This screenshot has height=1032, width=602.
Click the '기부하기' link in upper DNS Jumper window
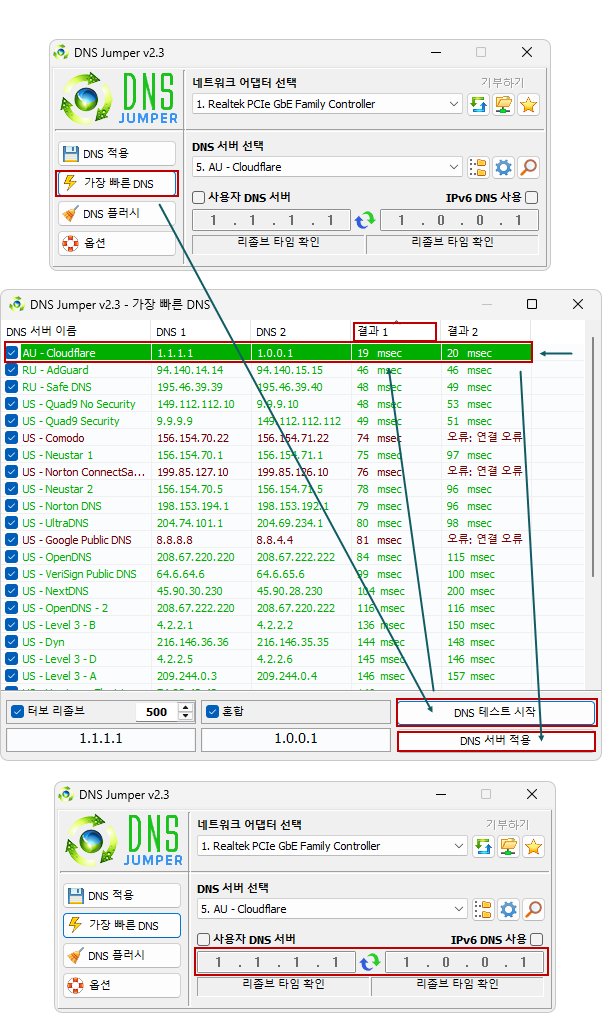click(502, 82)
